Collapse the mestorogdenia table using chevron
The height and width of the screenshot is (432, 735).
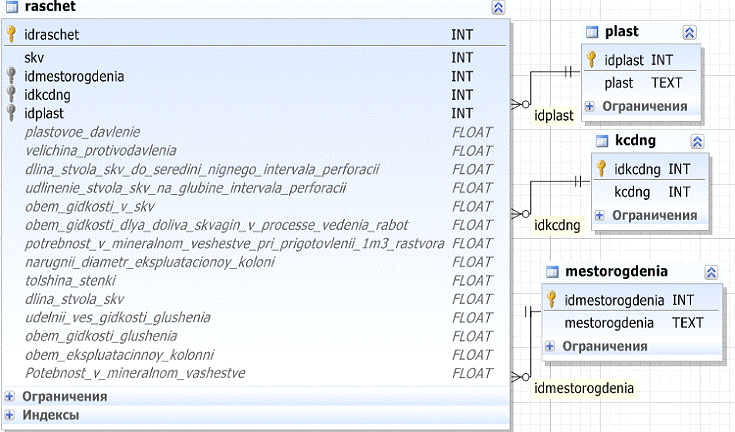click(711, 272)
